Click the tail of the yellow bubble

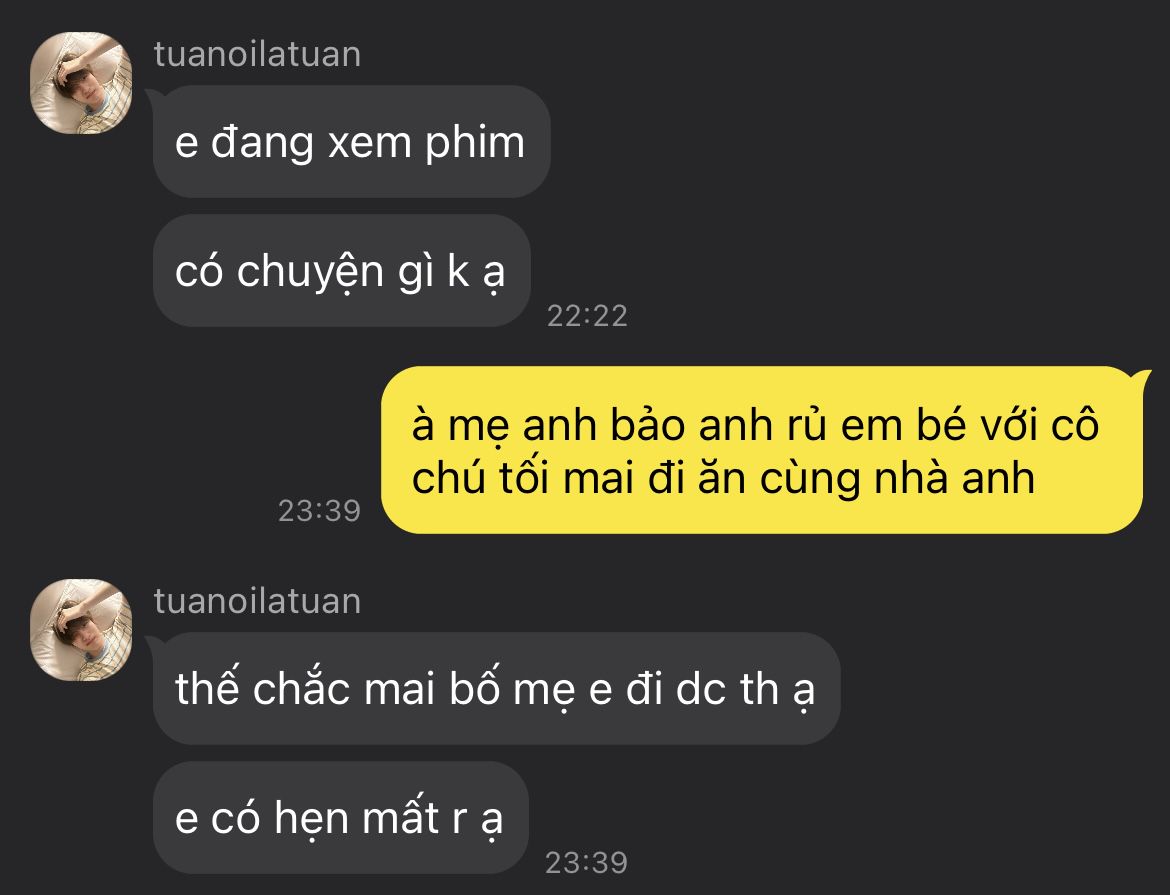pyautogui.click(x=1140, y=377)
